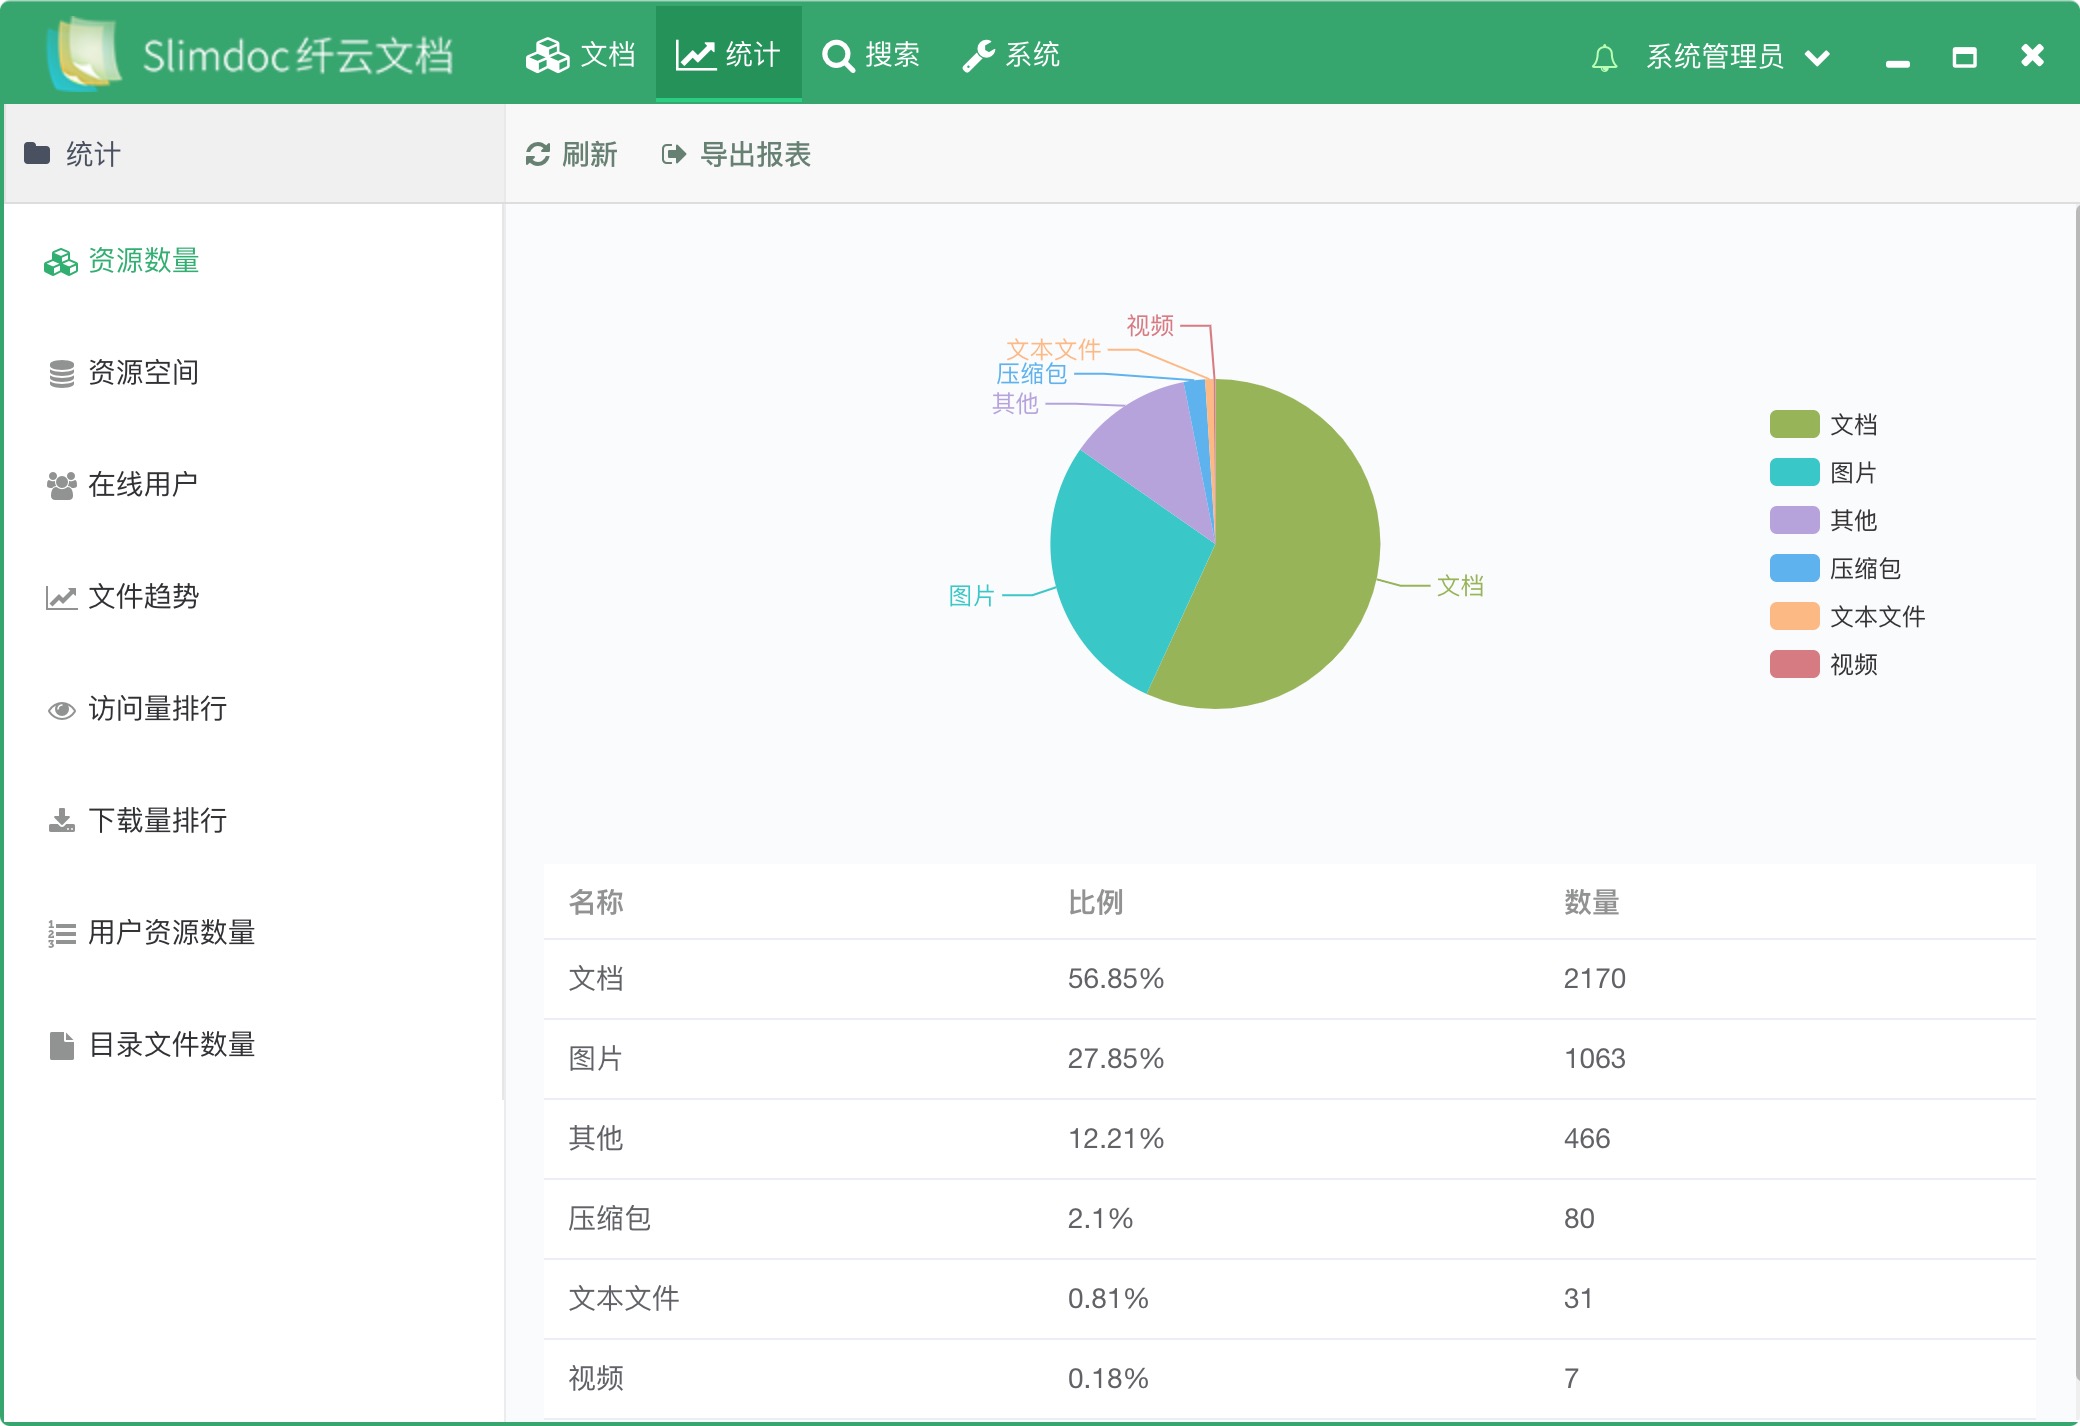This screenshot has height=1426, width=2080.
Task: Maximize the Slimdoc window
Action: pos(1964,57)
